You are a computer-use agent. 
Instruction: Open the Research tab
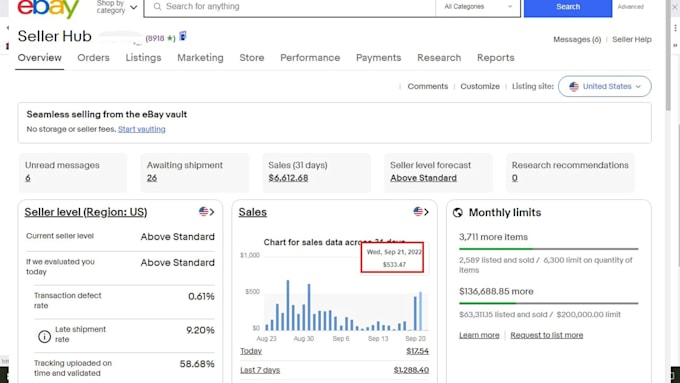(x=439, y=58)
